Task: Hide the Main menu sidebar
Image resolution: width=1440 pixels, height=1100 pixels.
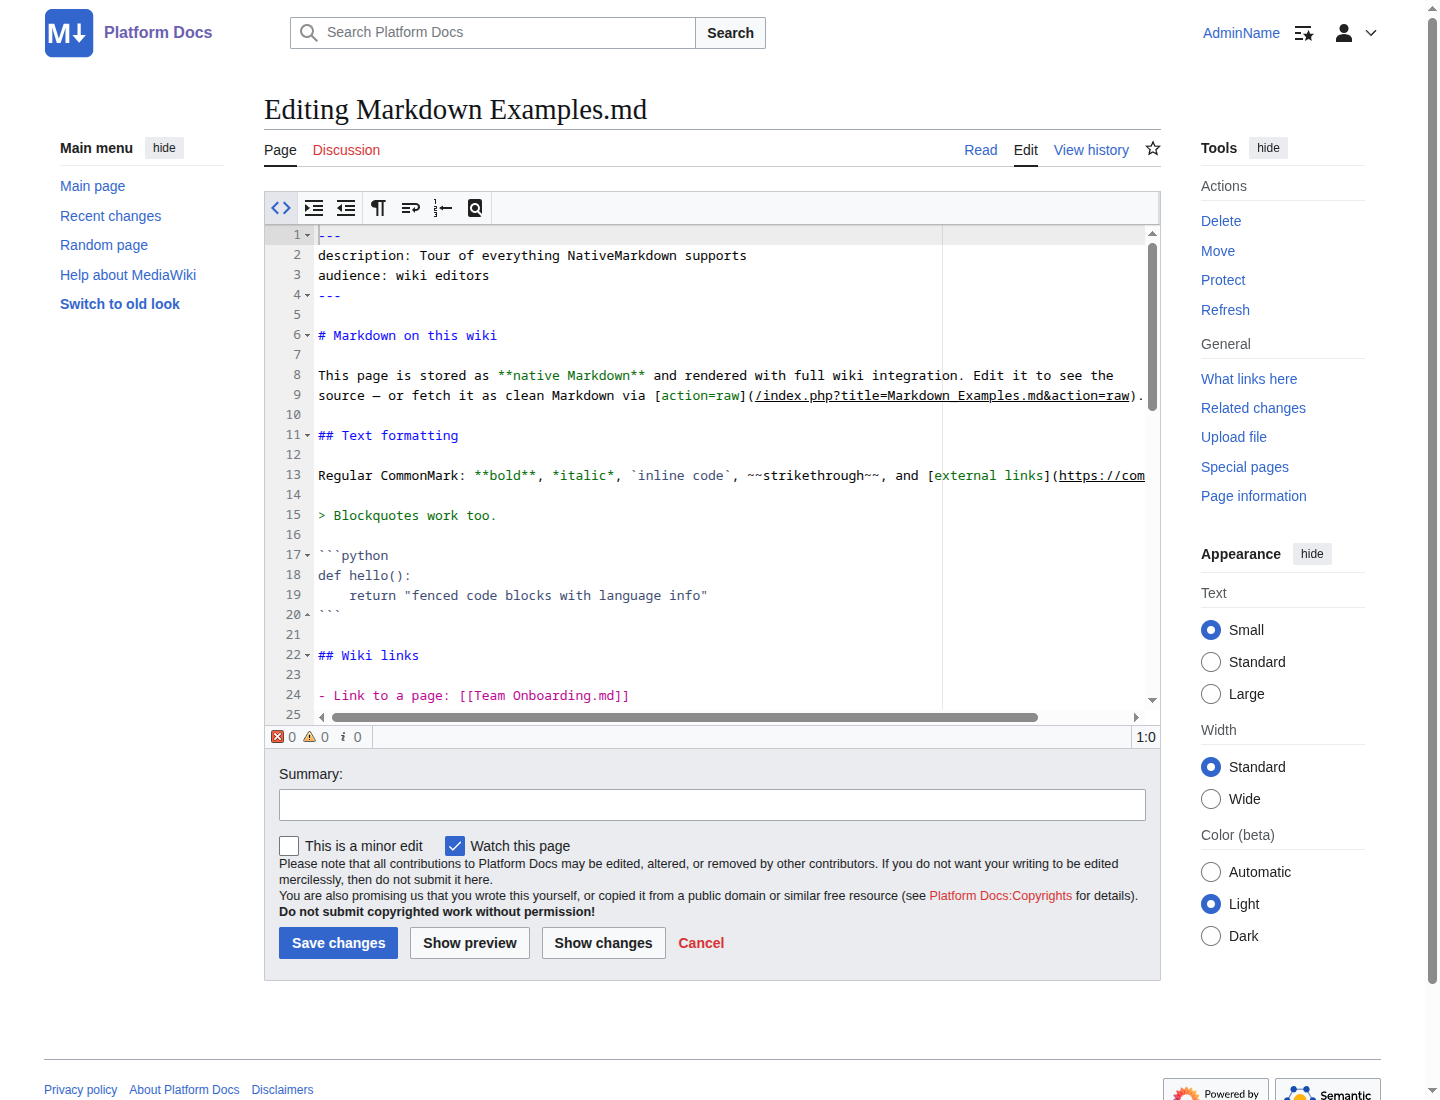Action: (x=164, y=148)
